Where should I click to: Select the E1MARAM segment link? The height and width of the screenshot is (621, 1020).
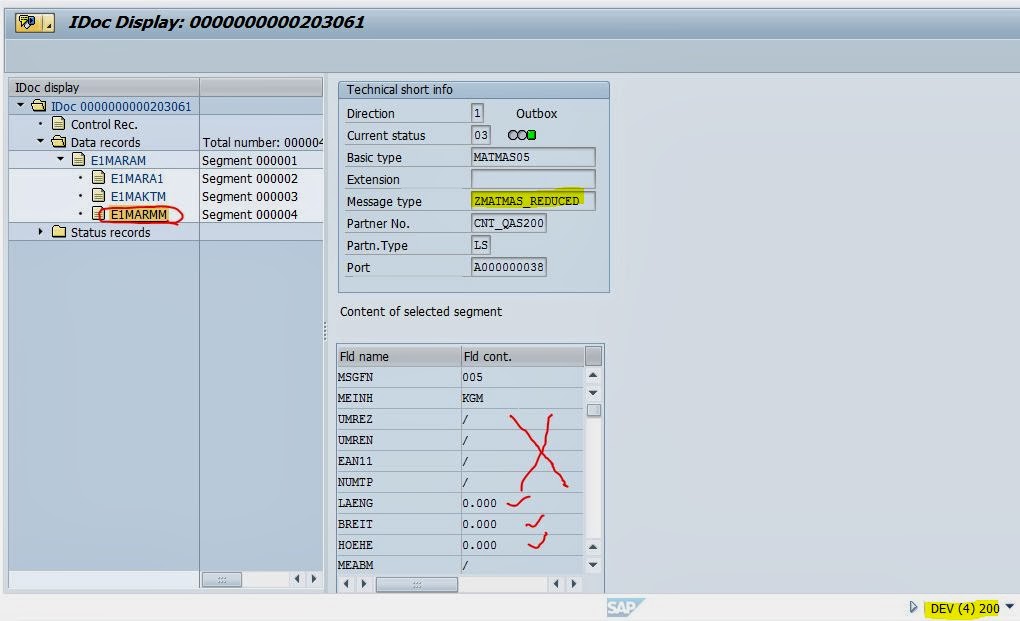coord(118,161)
